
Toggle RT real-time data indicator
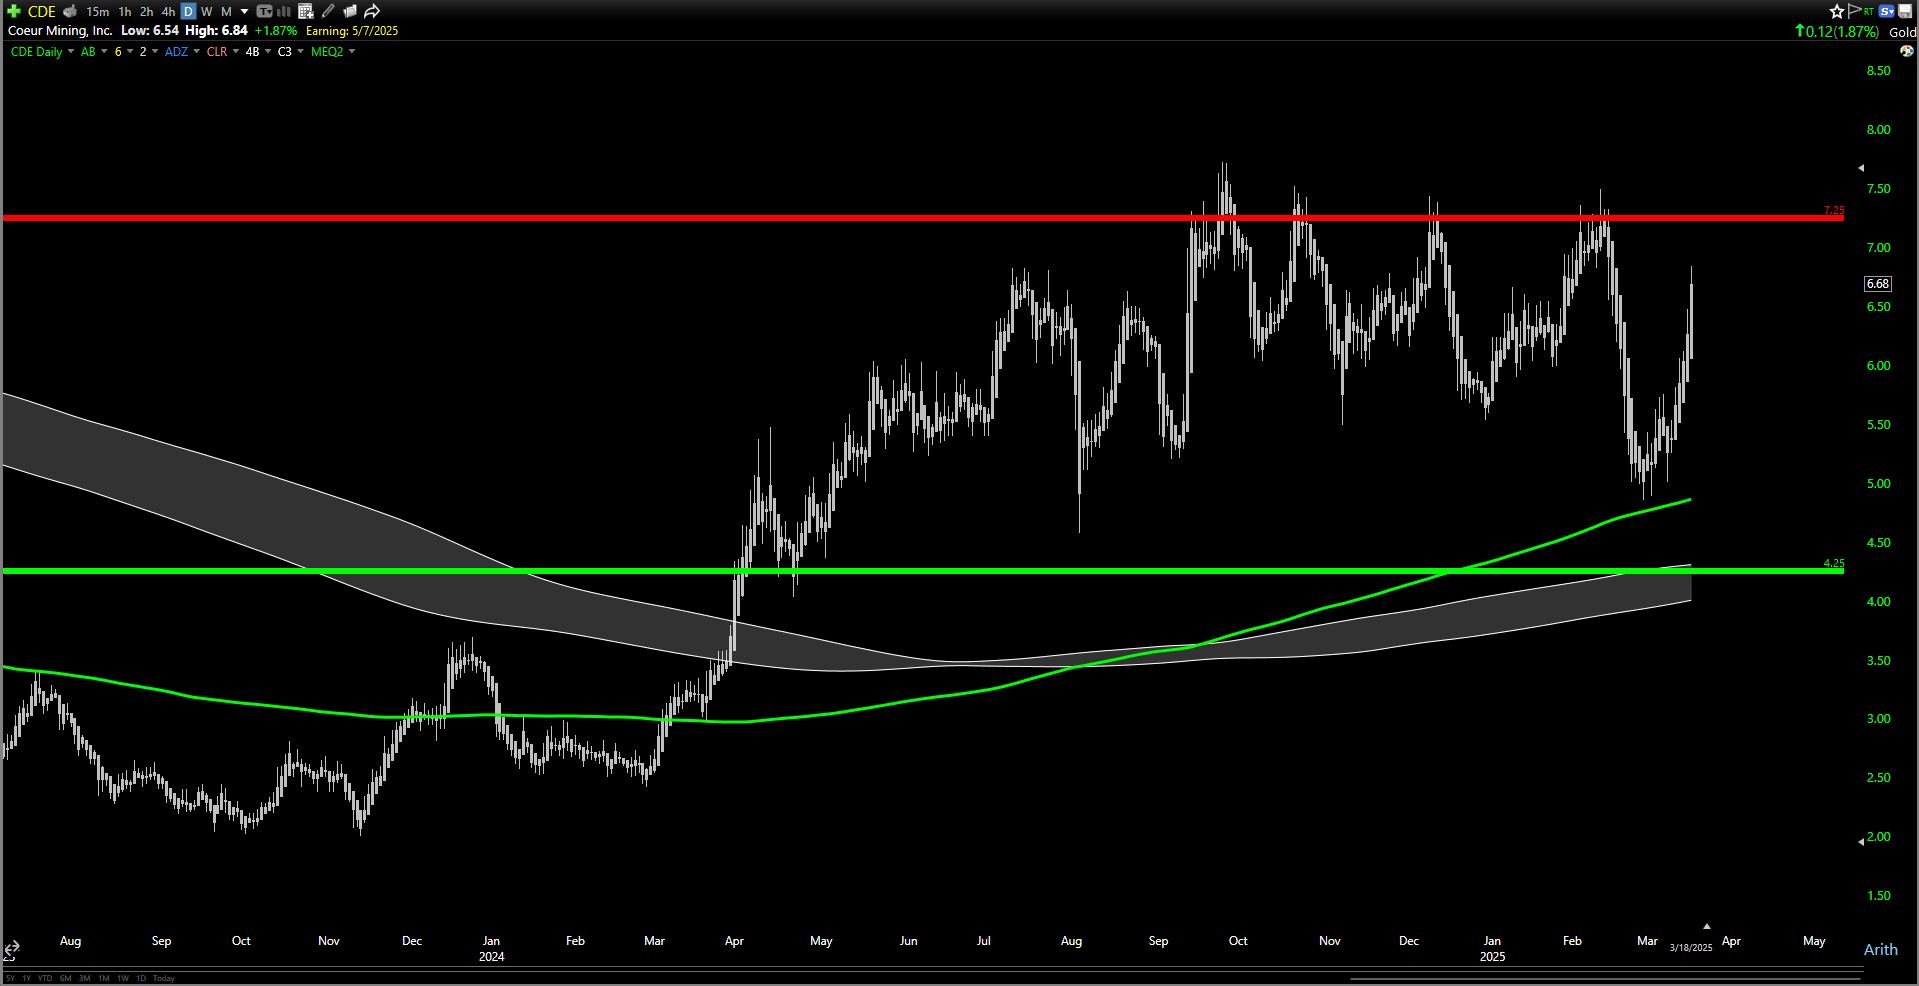tap(1868, 11)
